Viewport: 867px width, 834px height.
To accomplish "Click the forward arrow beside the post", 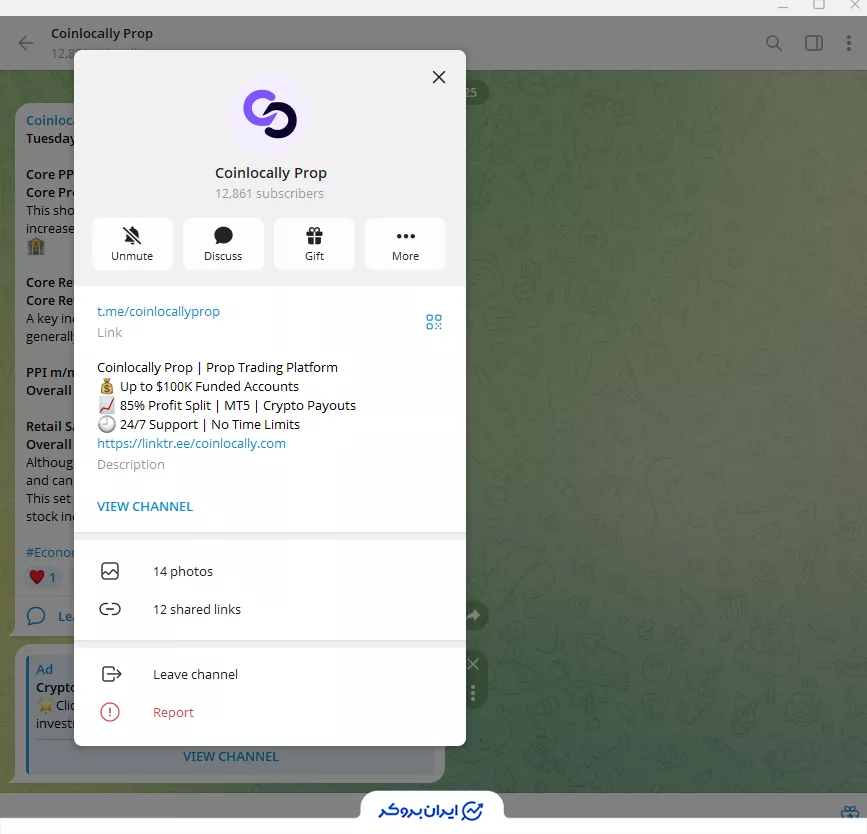I will (x=474, y=615).
